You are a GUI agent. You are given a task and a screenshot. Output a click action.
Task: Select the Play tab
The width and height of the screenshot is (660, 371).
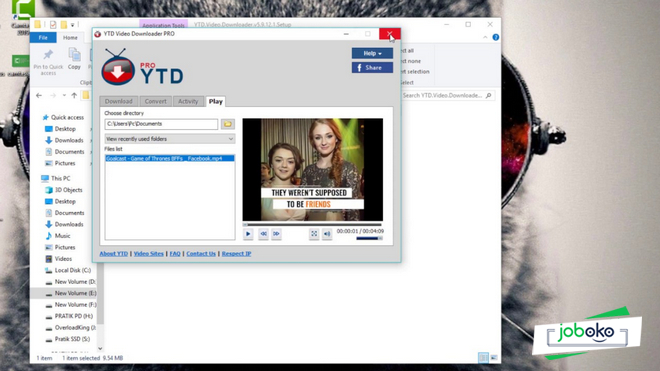pyautogui.click(x=216, y=101)
